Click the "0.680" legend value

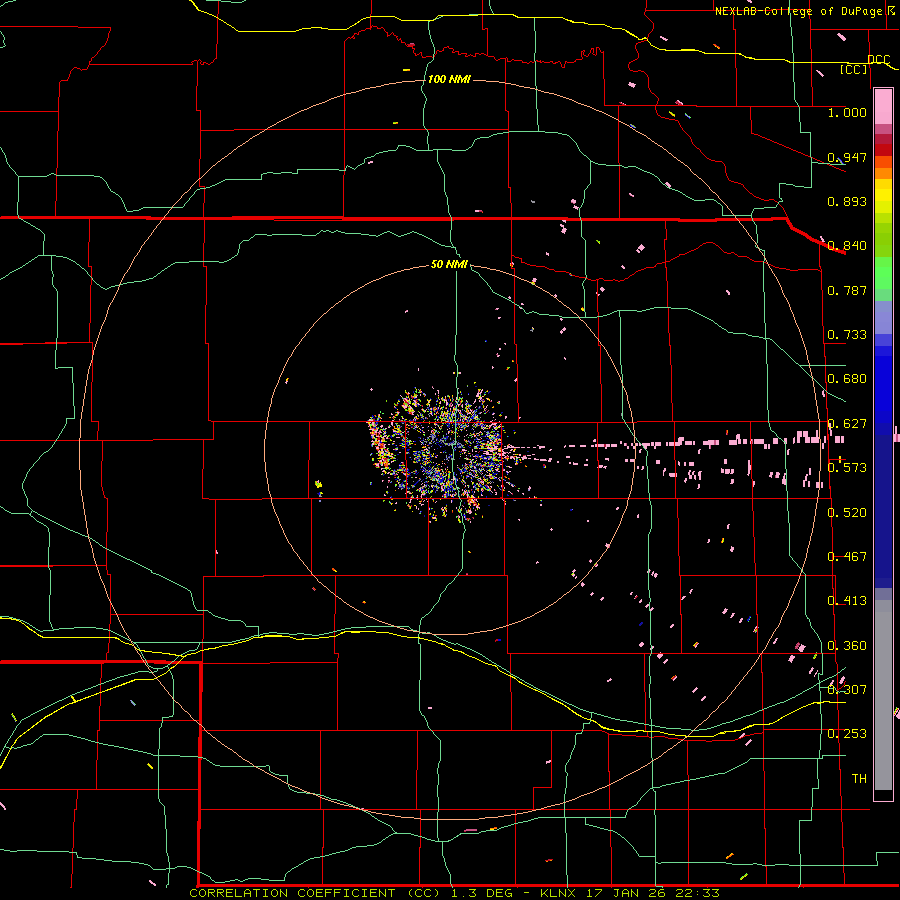(847, 379)
